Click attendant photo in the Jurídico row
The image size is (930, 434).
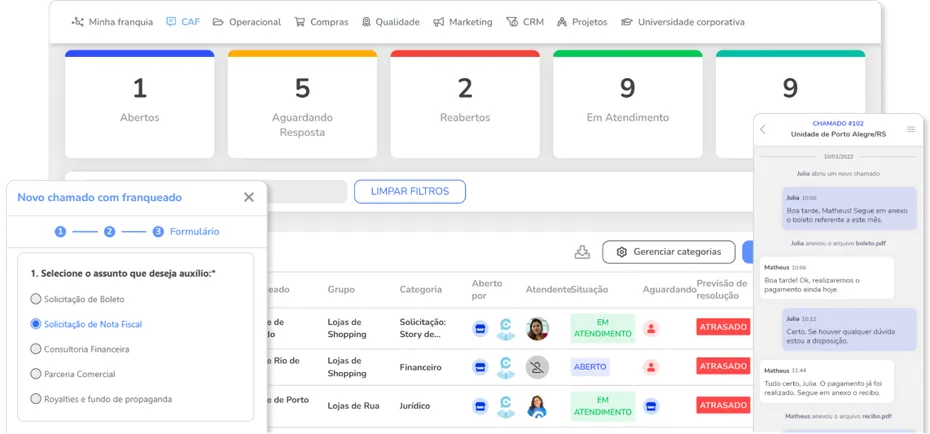[537, 406]
